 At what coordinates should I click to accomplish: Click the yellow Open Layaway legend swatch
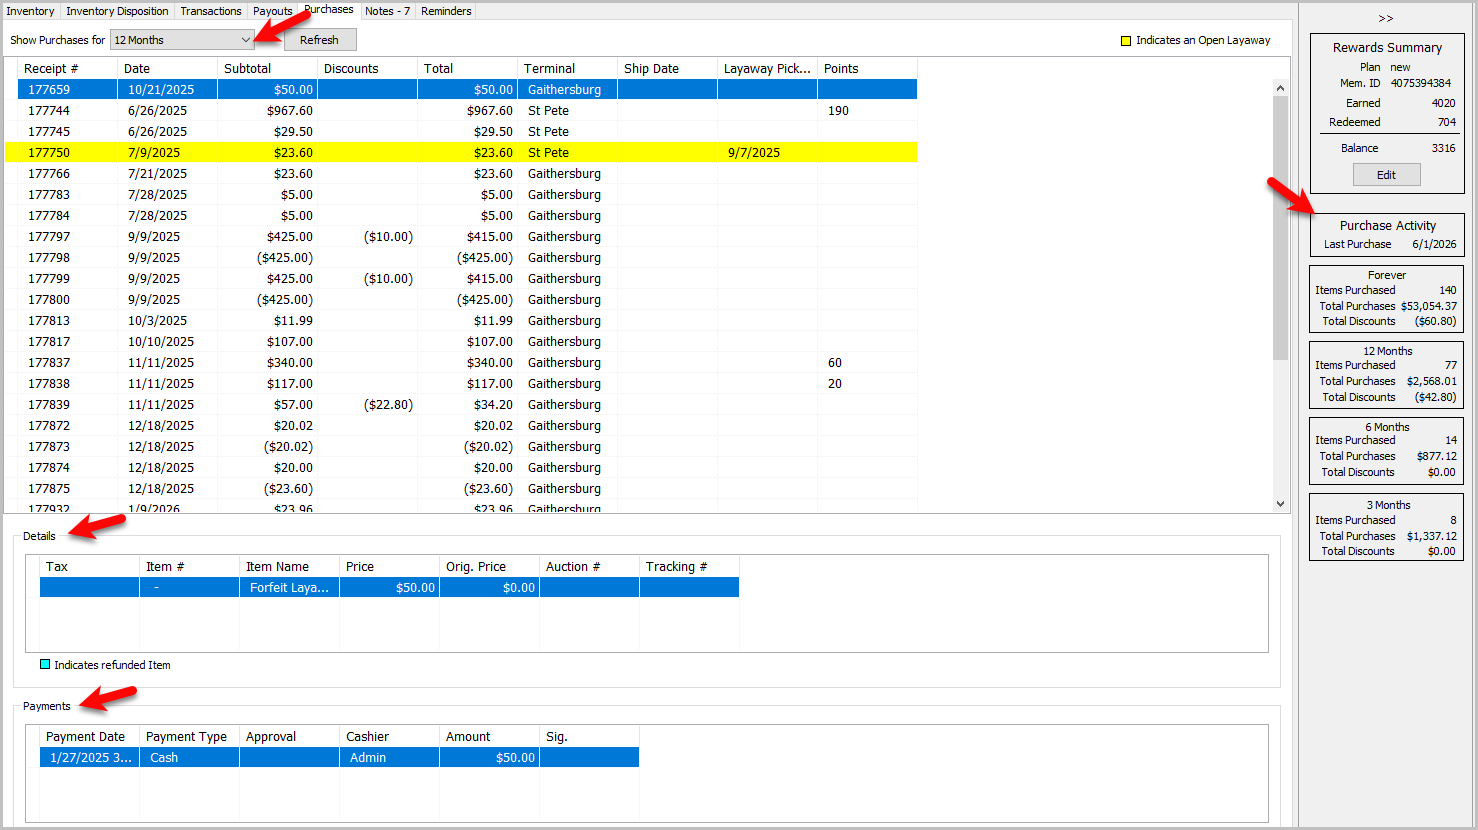(1125, 41)
